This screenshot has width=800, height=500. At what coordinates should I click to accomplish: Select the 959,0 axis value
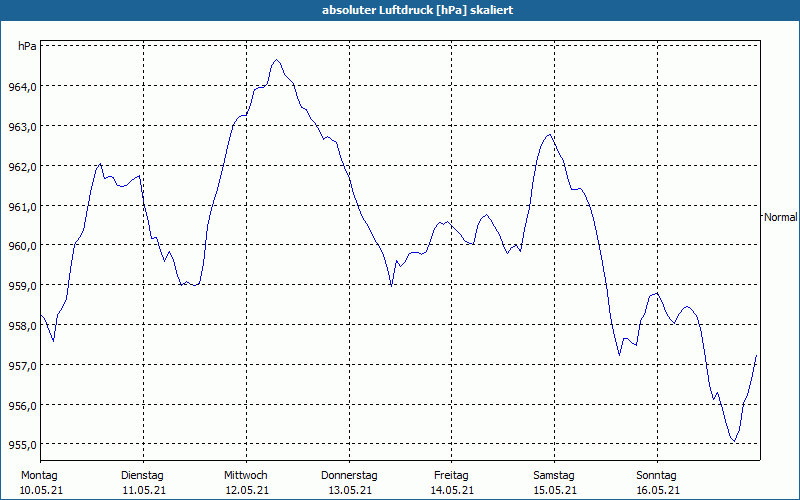(22, 286)
